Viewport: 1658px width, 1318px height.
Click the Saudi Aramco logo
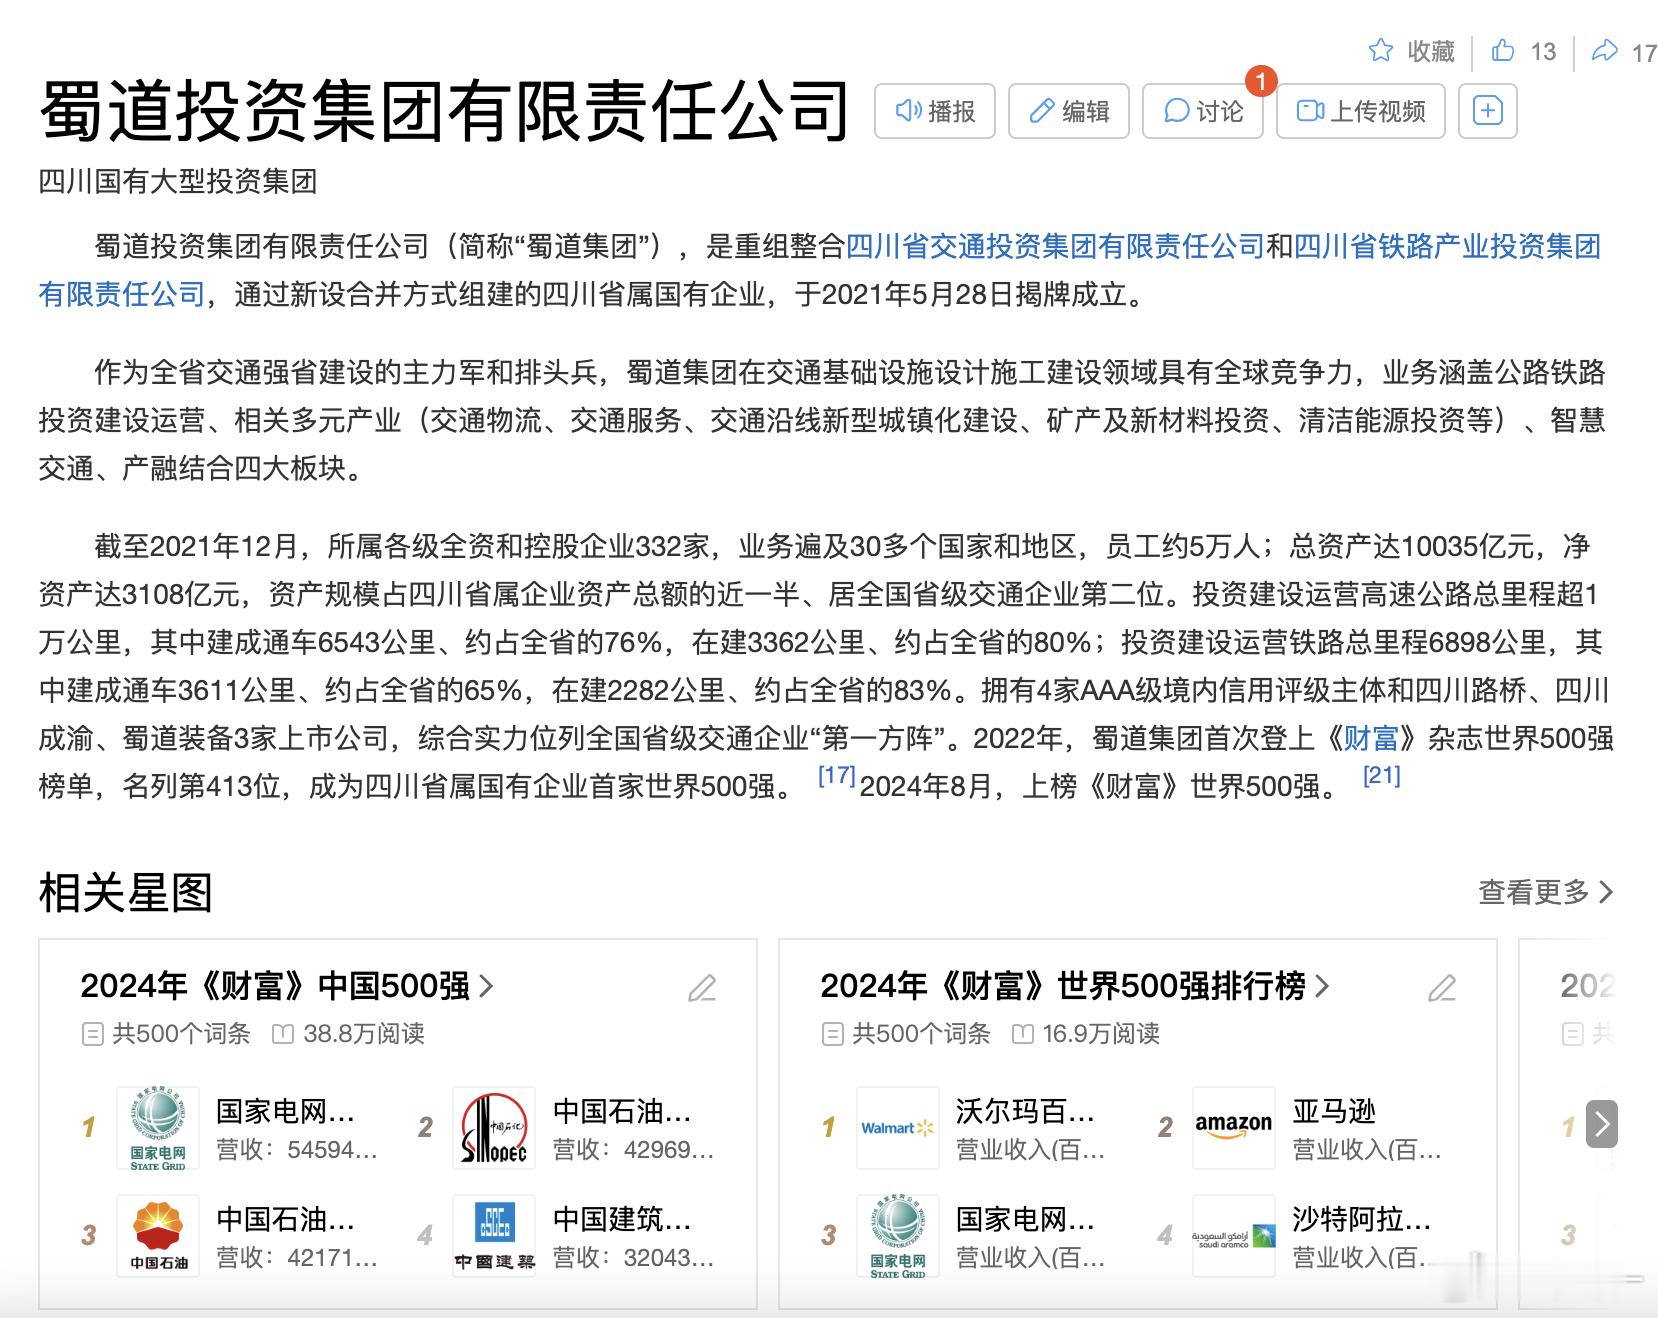[1234, 1236]
